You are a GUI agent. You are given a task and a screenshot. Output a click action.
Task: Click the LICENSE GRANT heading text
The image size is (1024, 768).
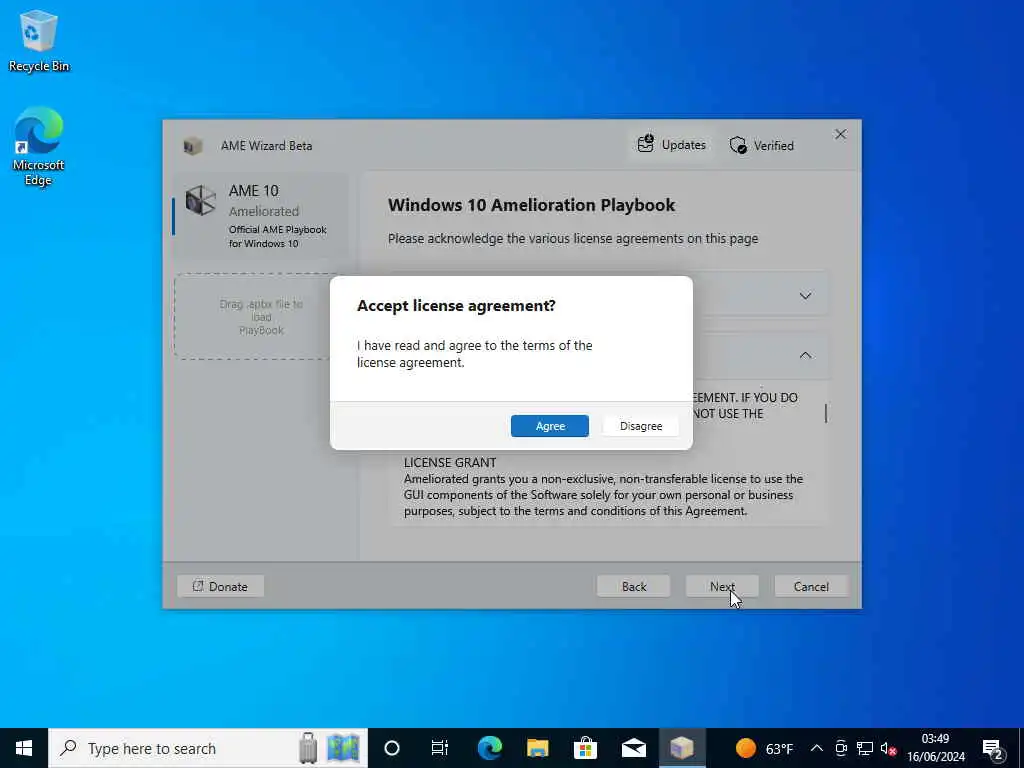pyautogui.click(x=450, y=462)
